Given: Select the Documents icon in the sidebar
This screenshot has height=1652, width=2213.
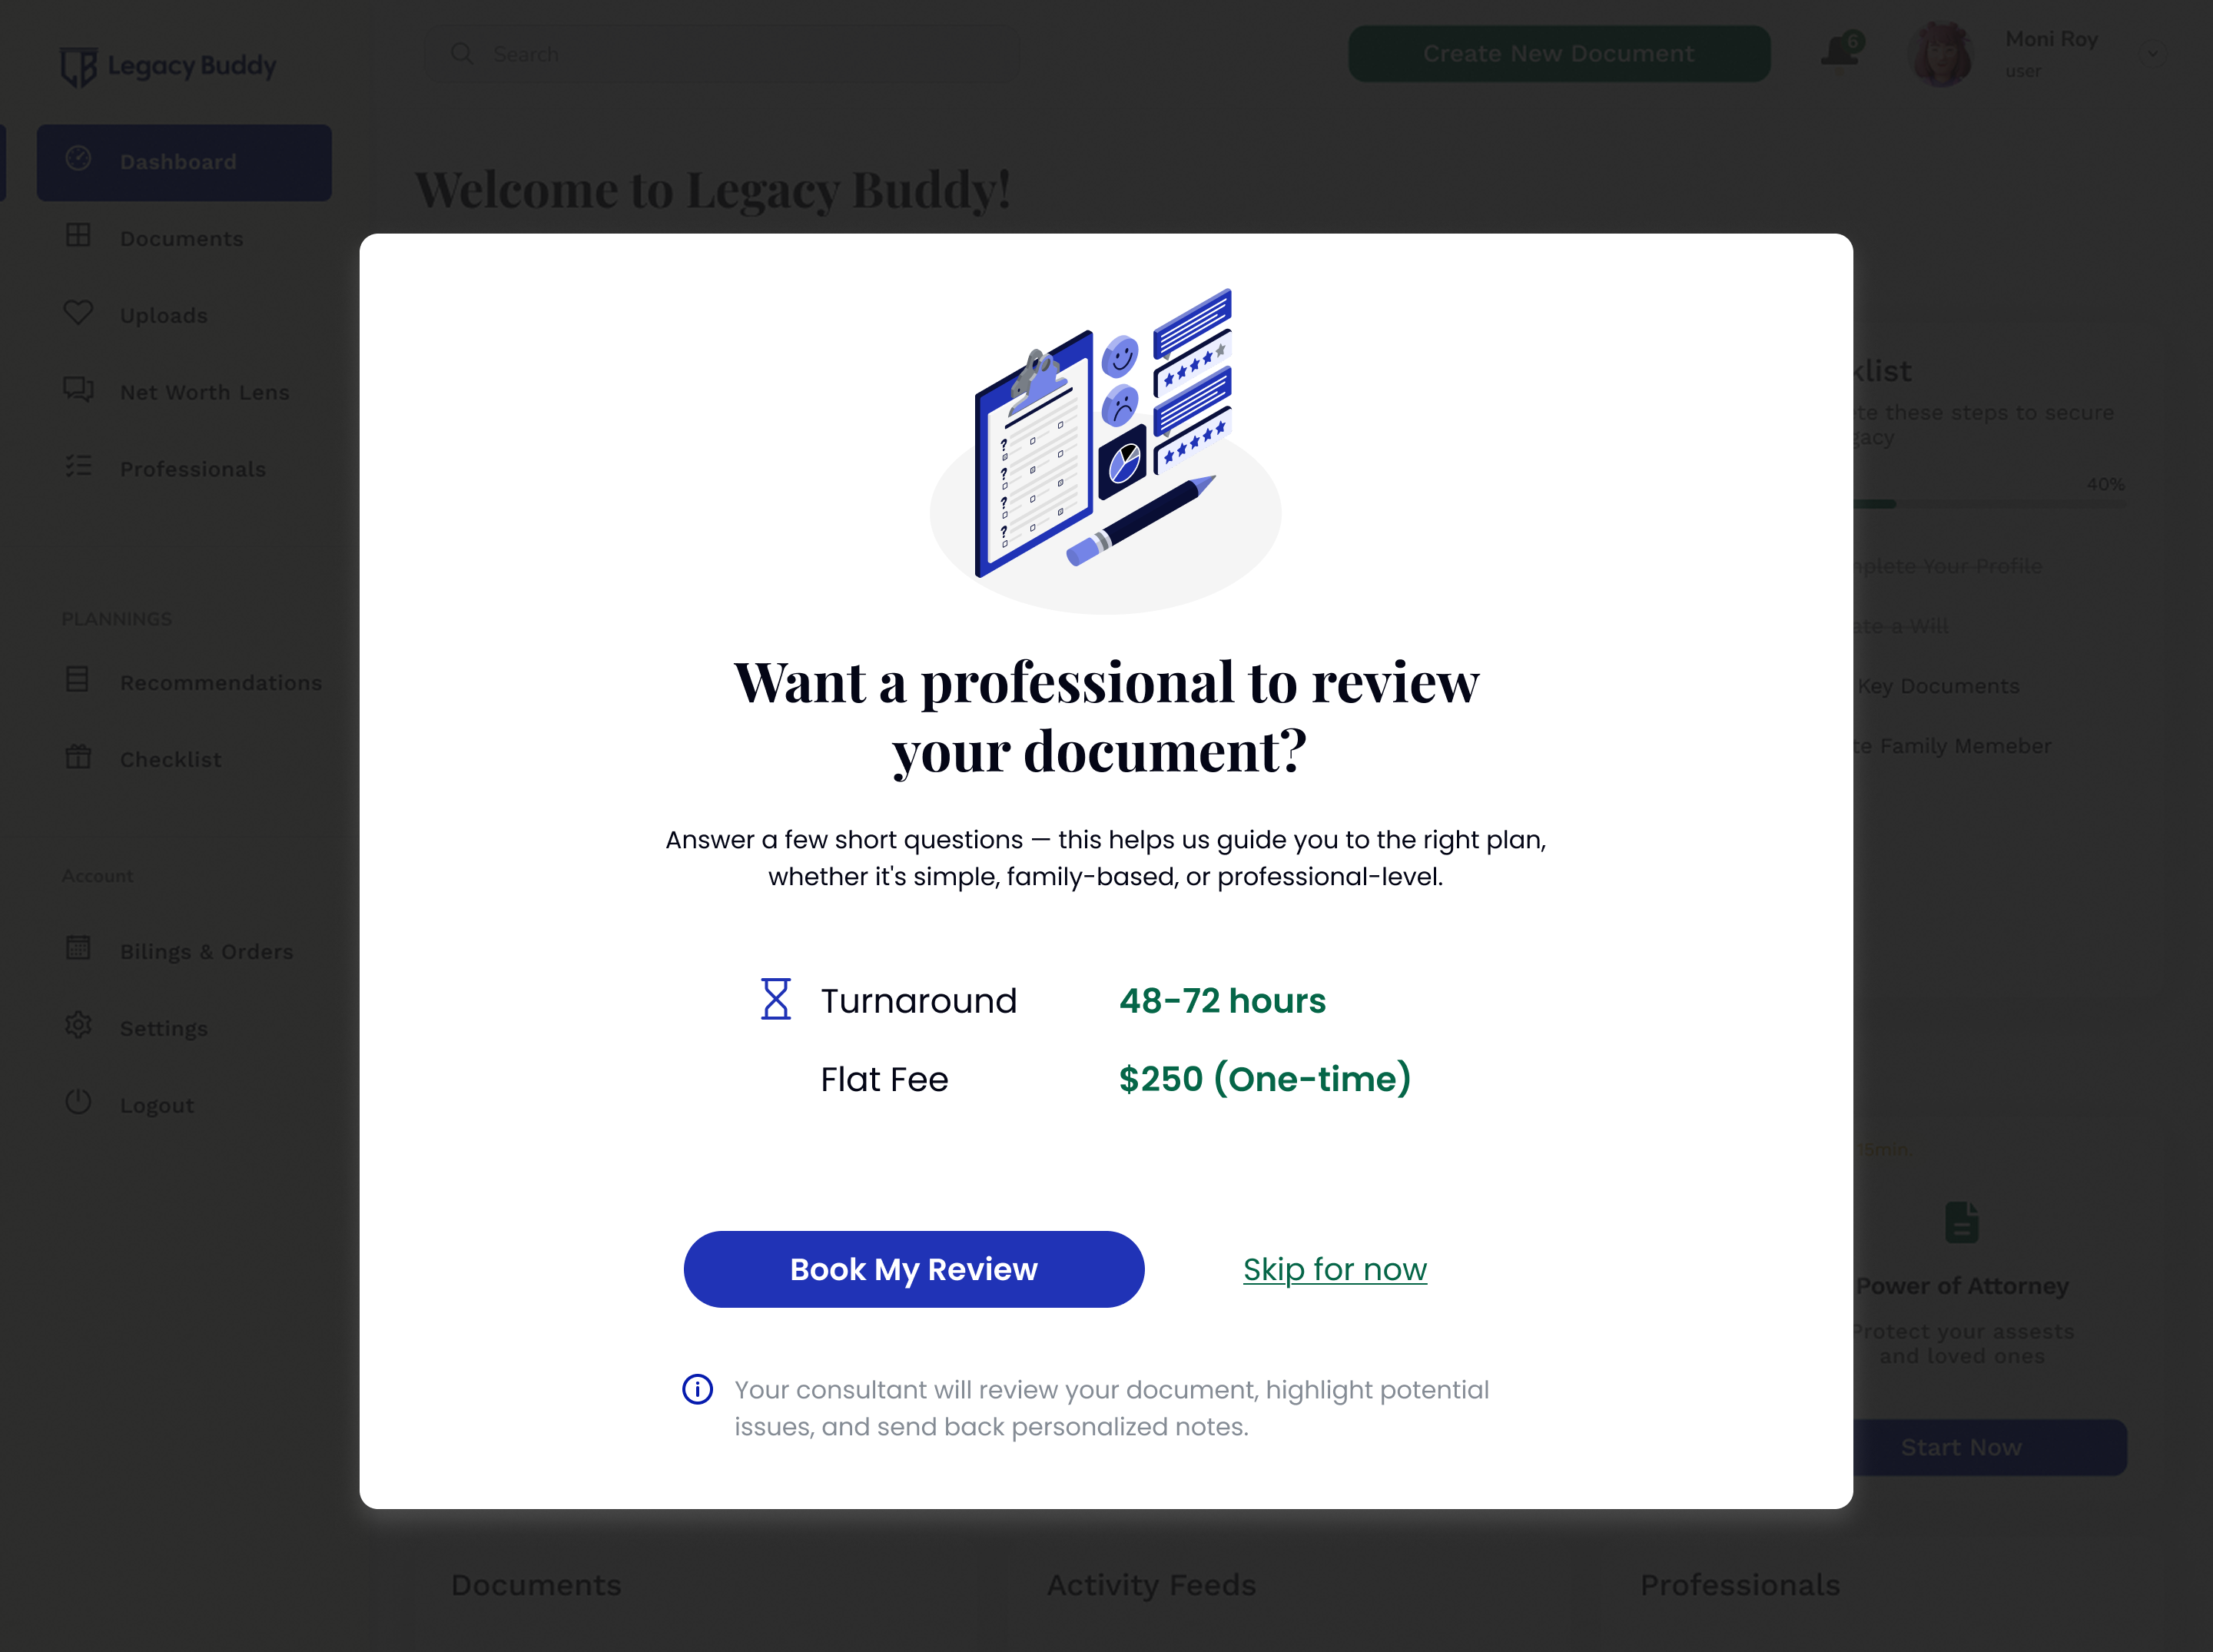Looking at the screenshot, I should point(79,238).
